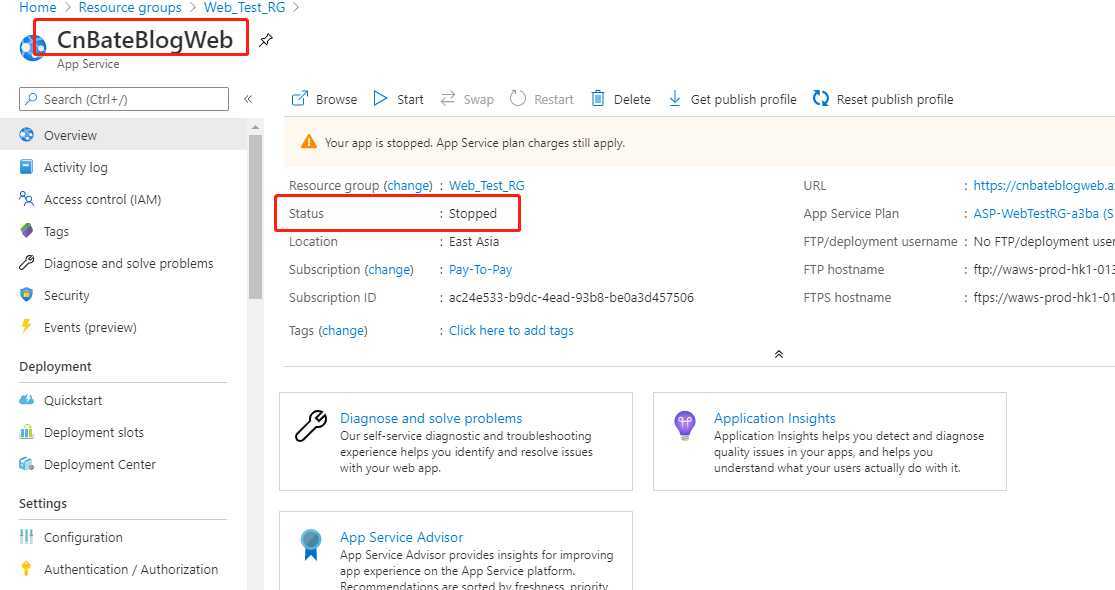Click the app stopped warning triangle icon
This screenshot has width=1115, height=590.
point(309,142)
